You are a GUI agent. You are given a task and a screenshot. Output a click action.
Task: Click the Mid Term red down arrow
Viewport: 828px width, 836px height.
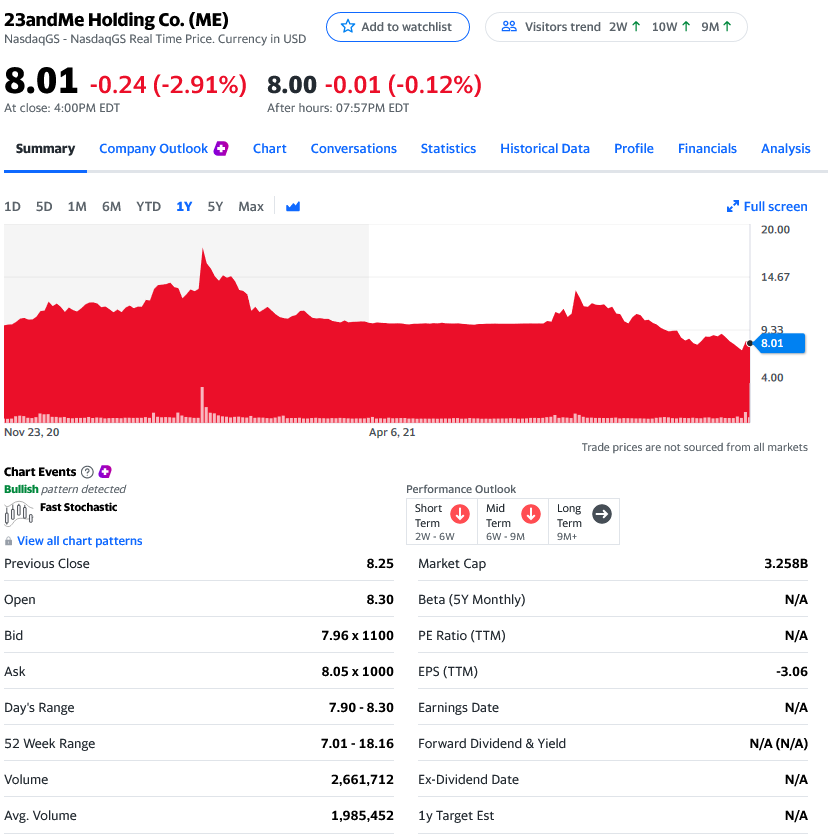click(x=530, y=514)
